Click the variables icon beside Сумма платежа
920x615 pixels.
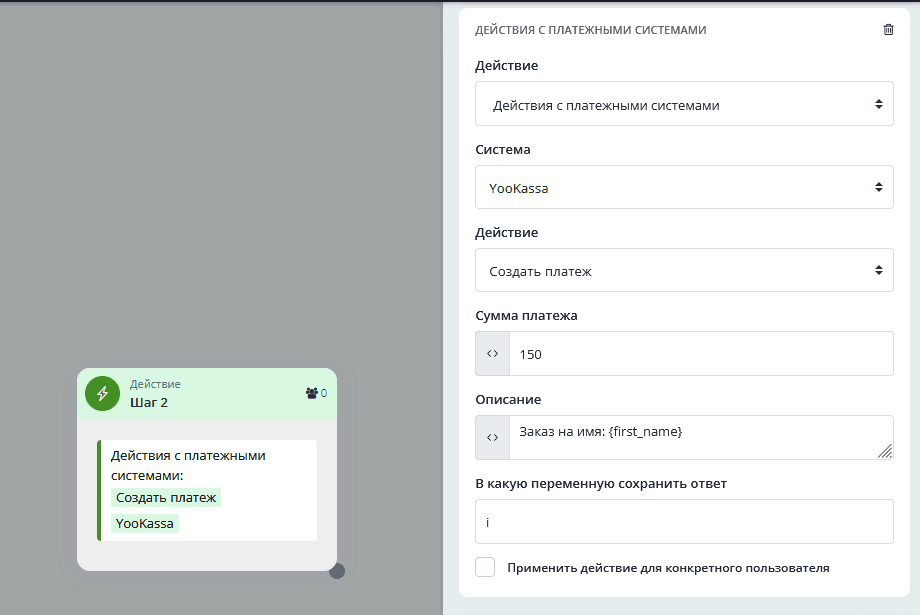click(x=492, y=354)
